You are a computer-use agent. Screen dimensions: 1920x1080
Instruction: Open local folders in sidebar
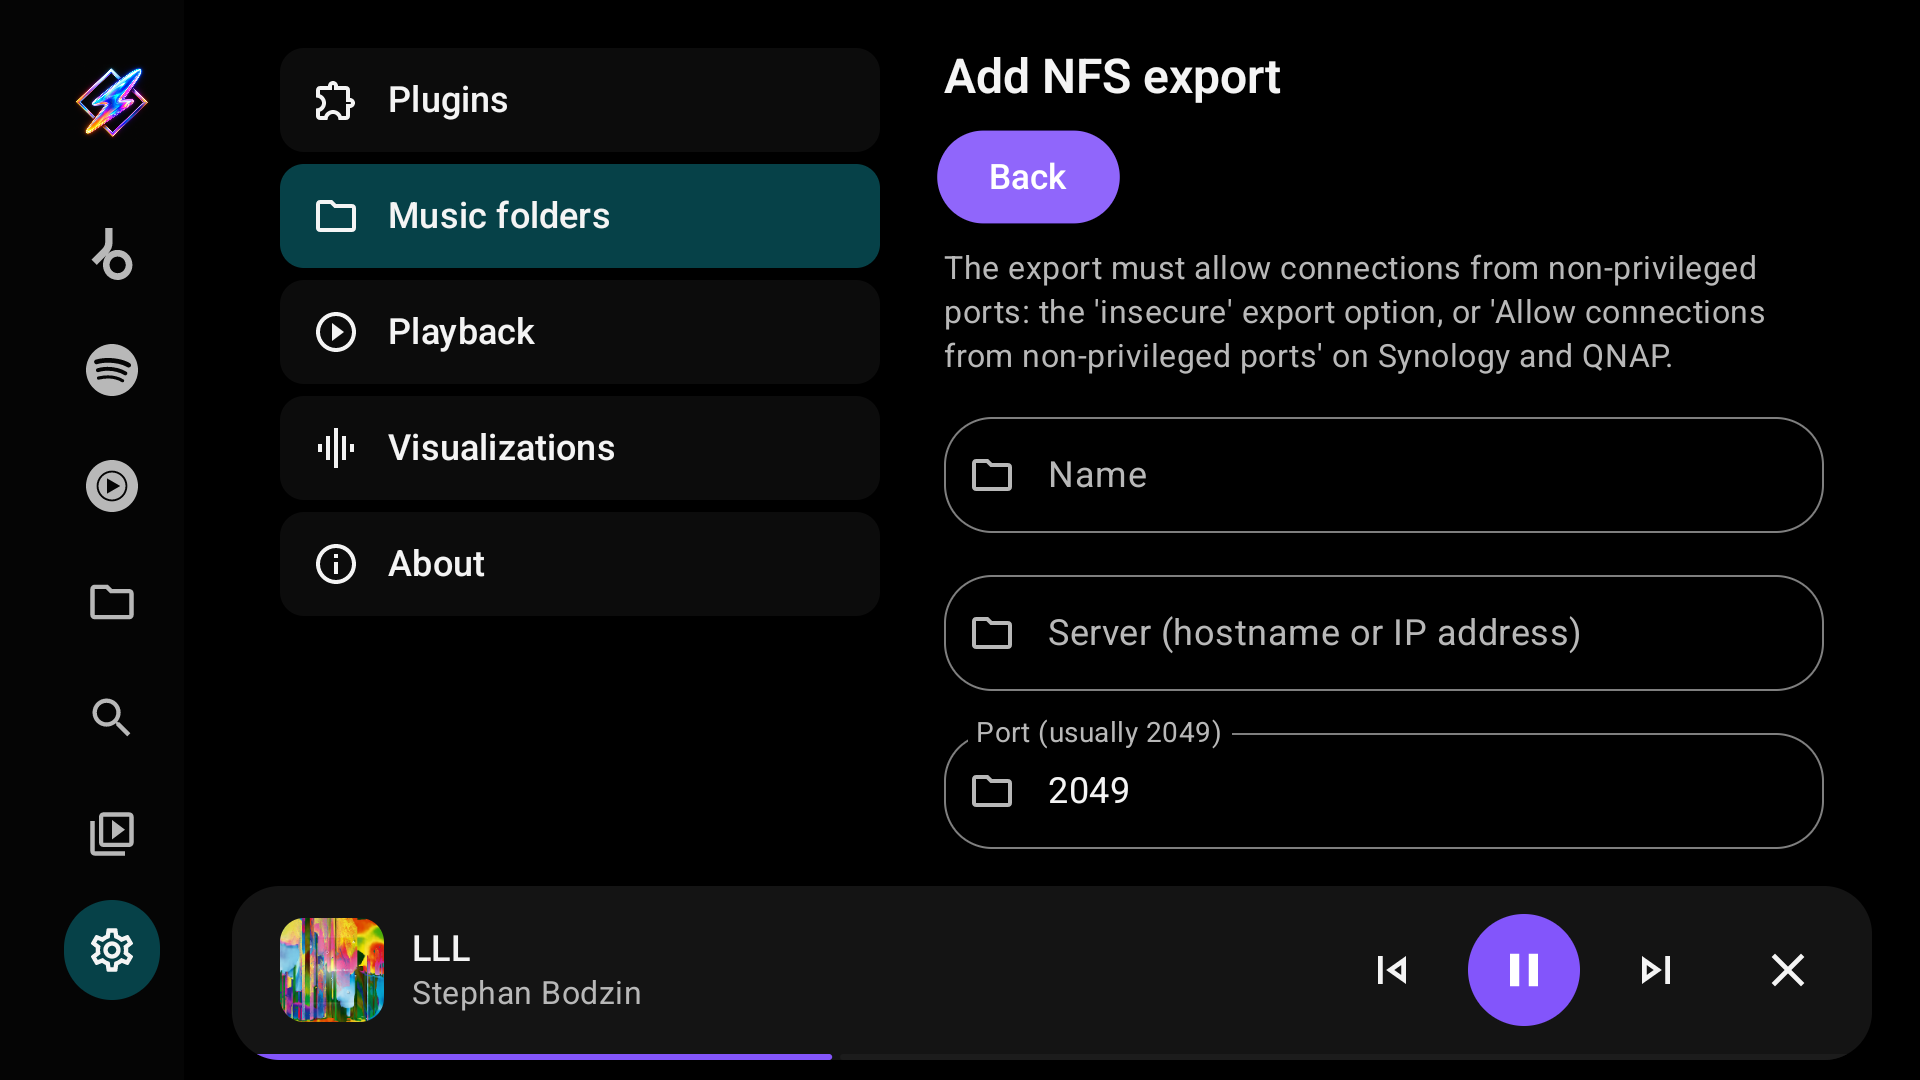pyautogui.click(x=112, y=602)
